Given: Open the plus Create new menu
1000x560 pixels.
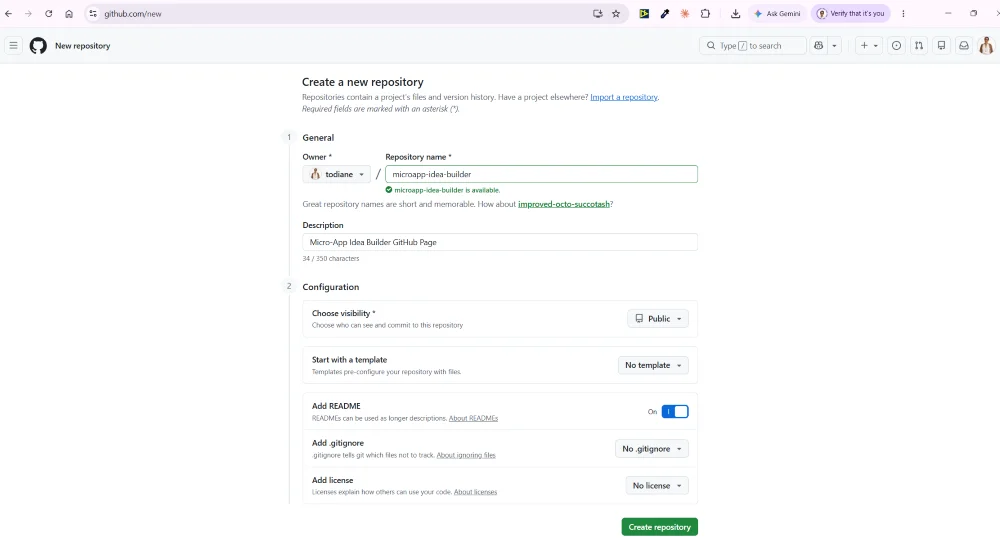Looking at the screenshot, I should (x=868, y=45).
